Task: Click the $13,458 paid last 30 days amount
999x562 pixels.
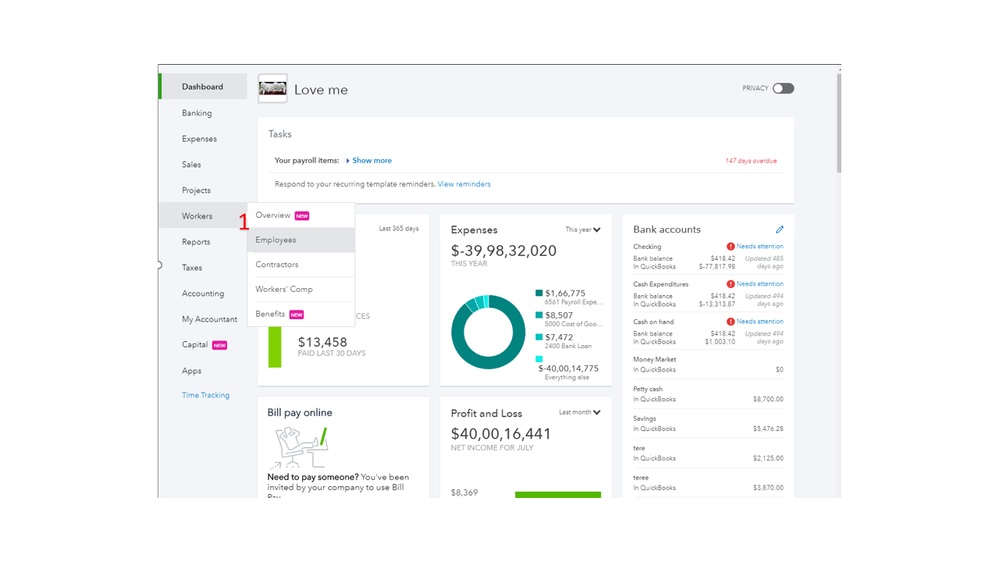Action: coord(322,342)
